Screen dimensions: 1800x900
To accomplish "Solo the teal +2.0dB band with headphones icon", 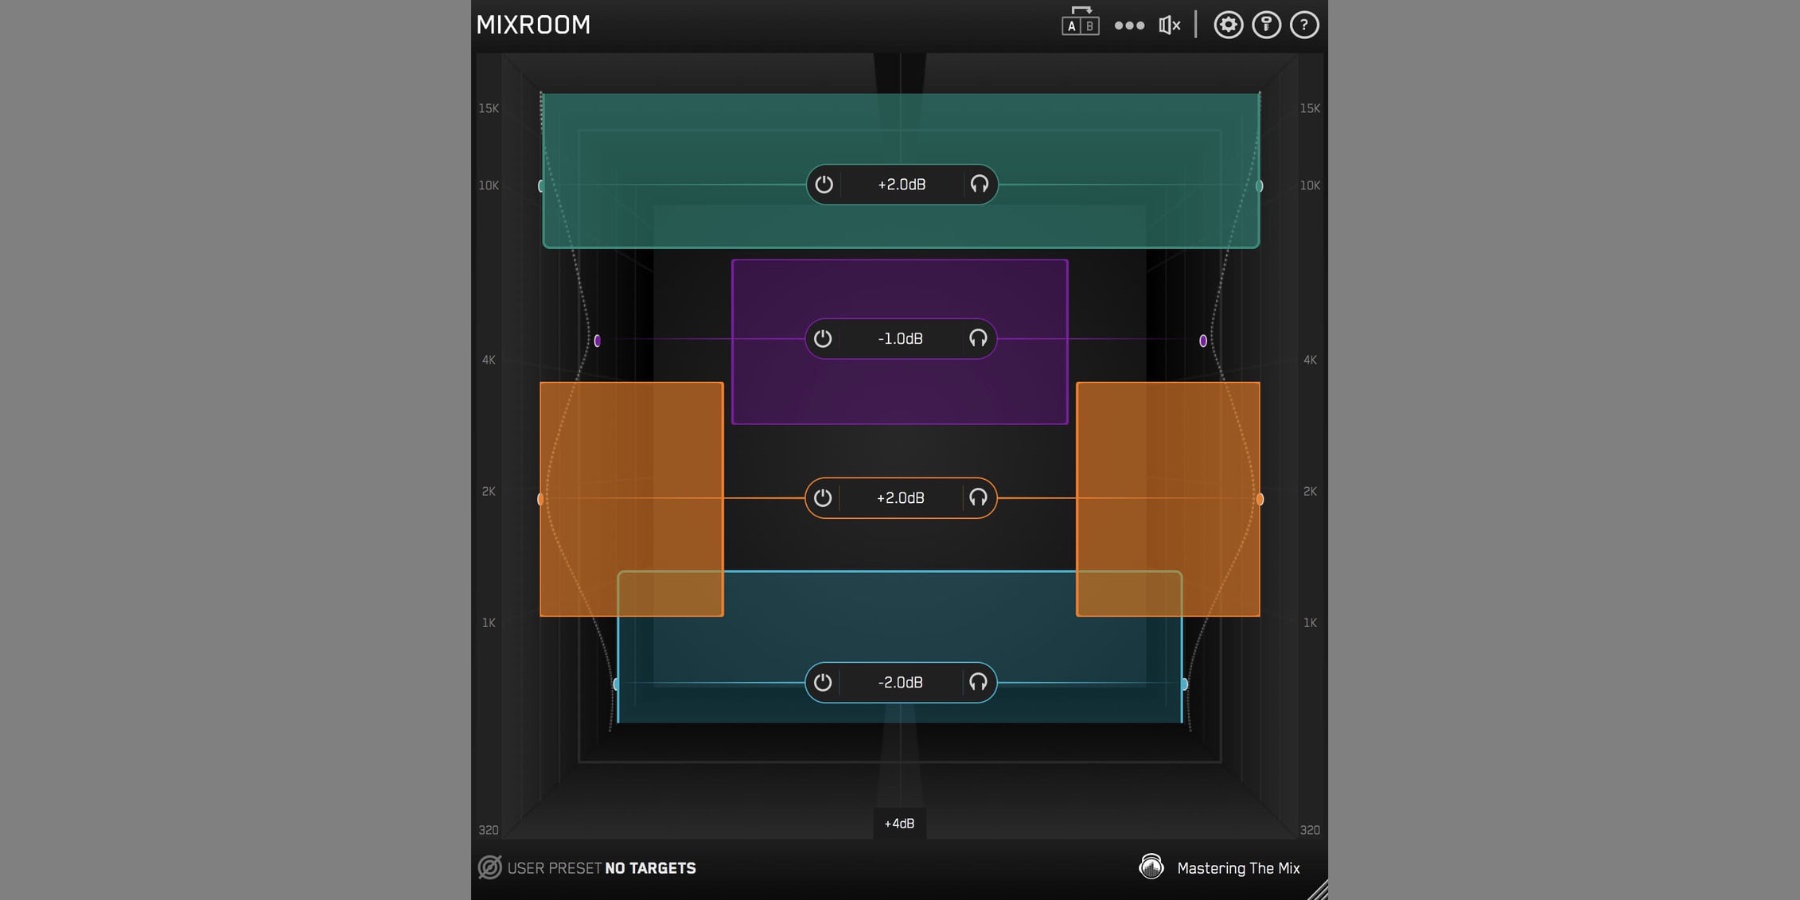I will click(977, 184).
